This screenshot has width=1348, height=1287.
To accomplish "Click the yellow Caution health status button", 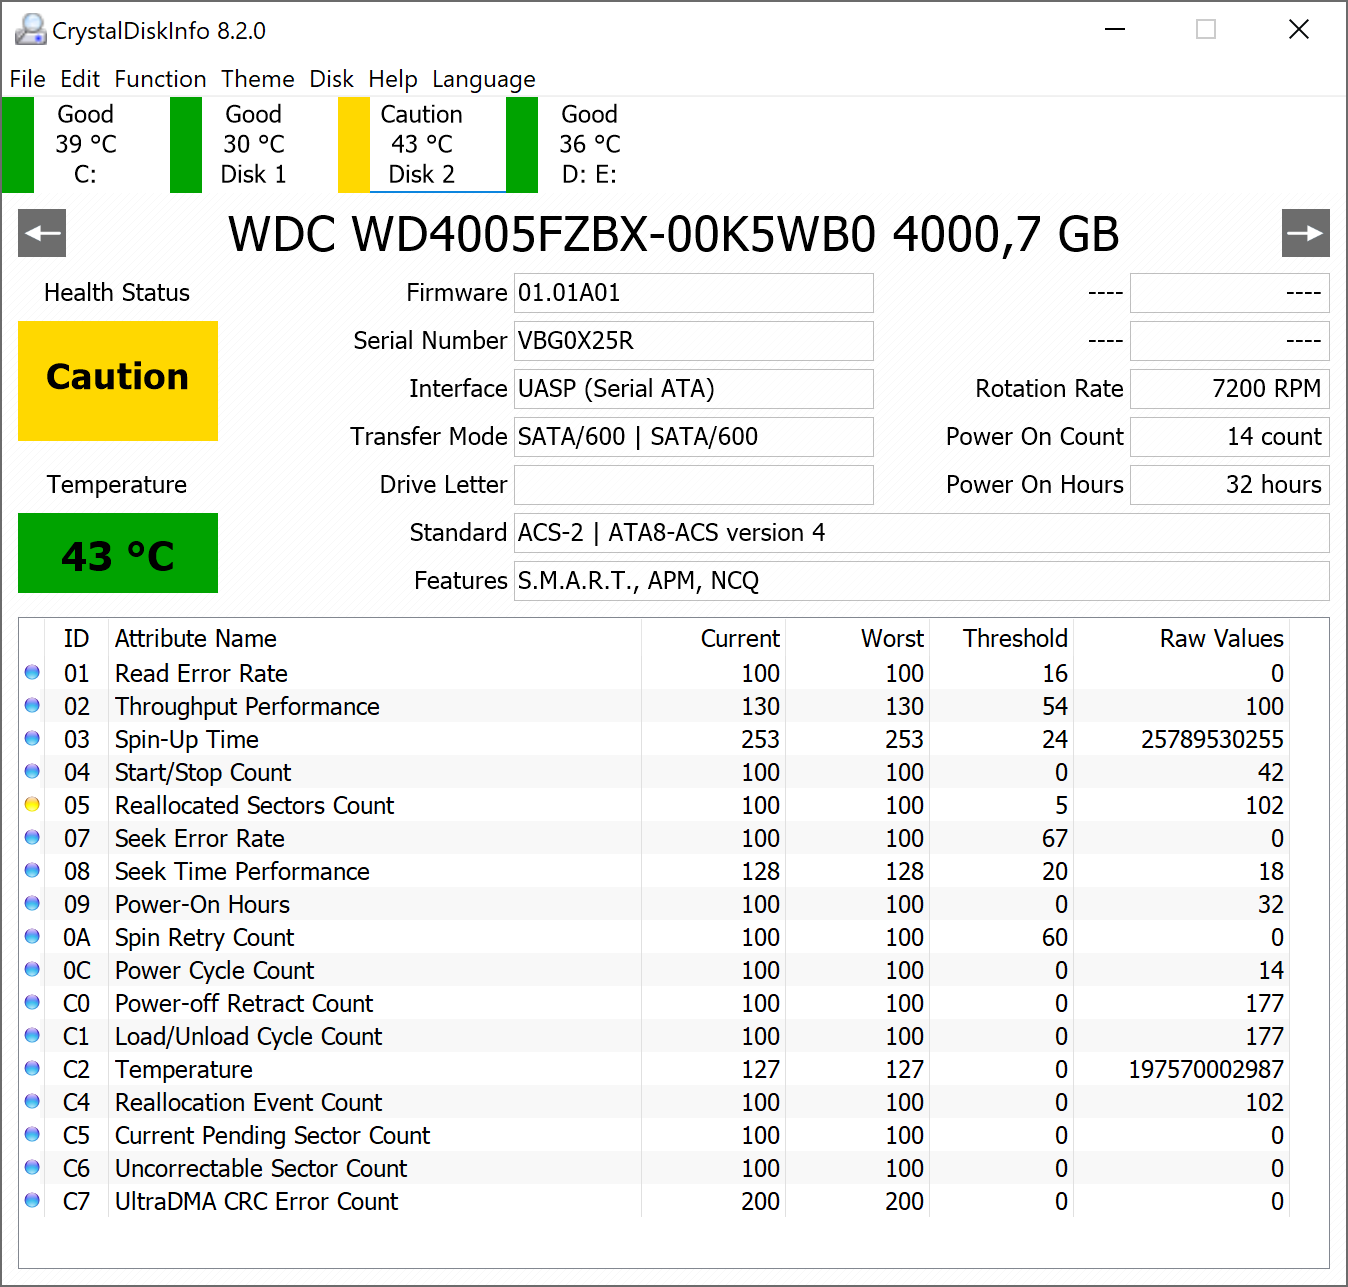I will (118, 381).
